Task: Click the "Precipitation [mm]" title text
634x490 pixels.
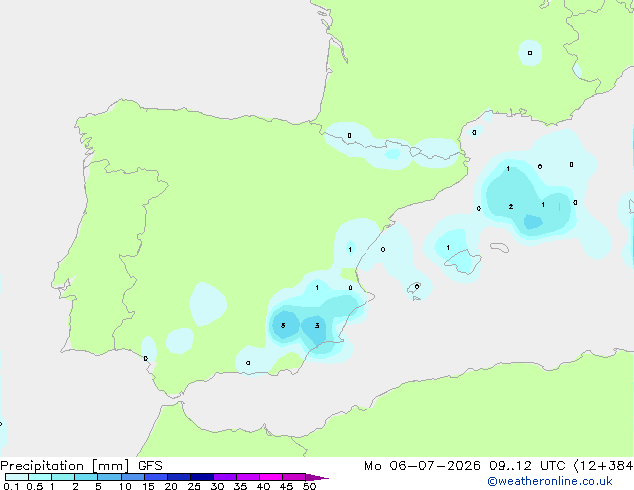Action: (x=65, y=466)
